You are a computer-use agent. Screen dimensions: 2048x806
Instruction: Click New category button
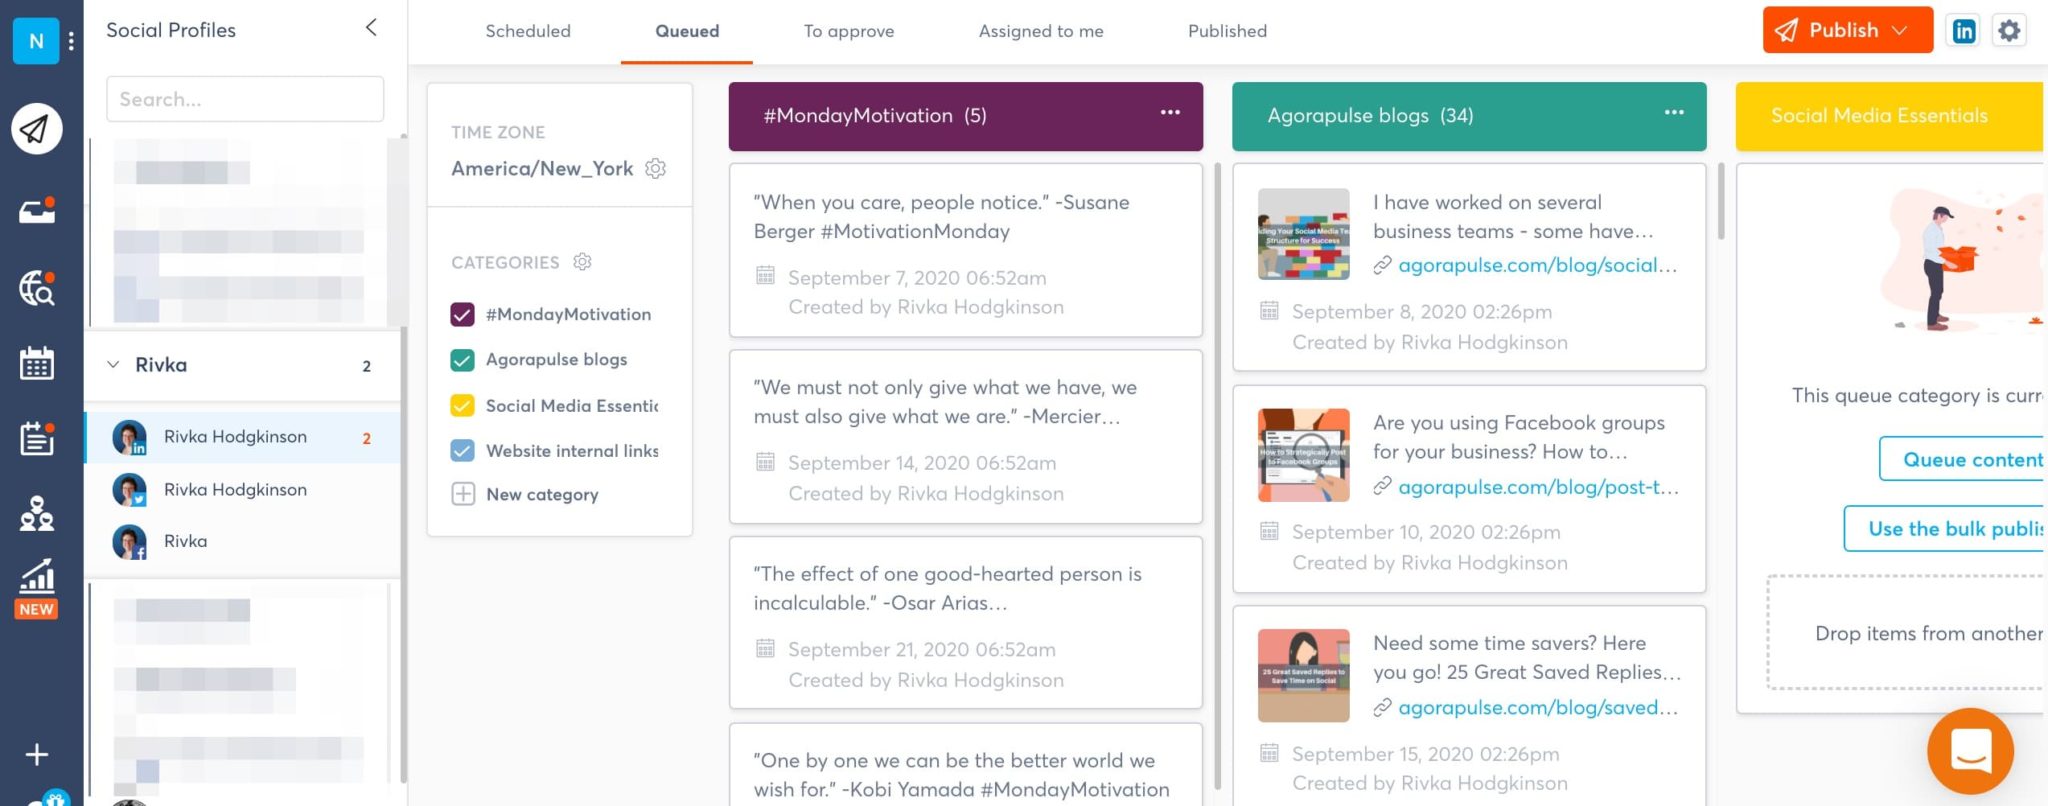525,494
